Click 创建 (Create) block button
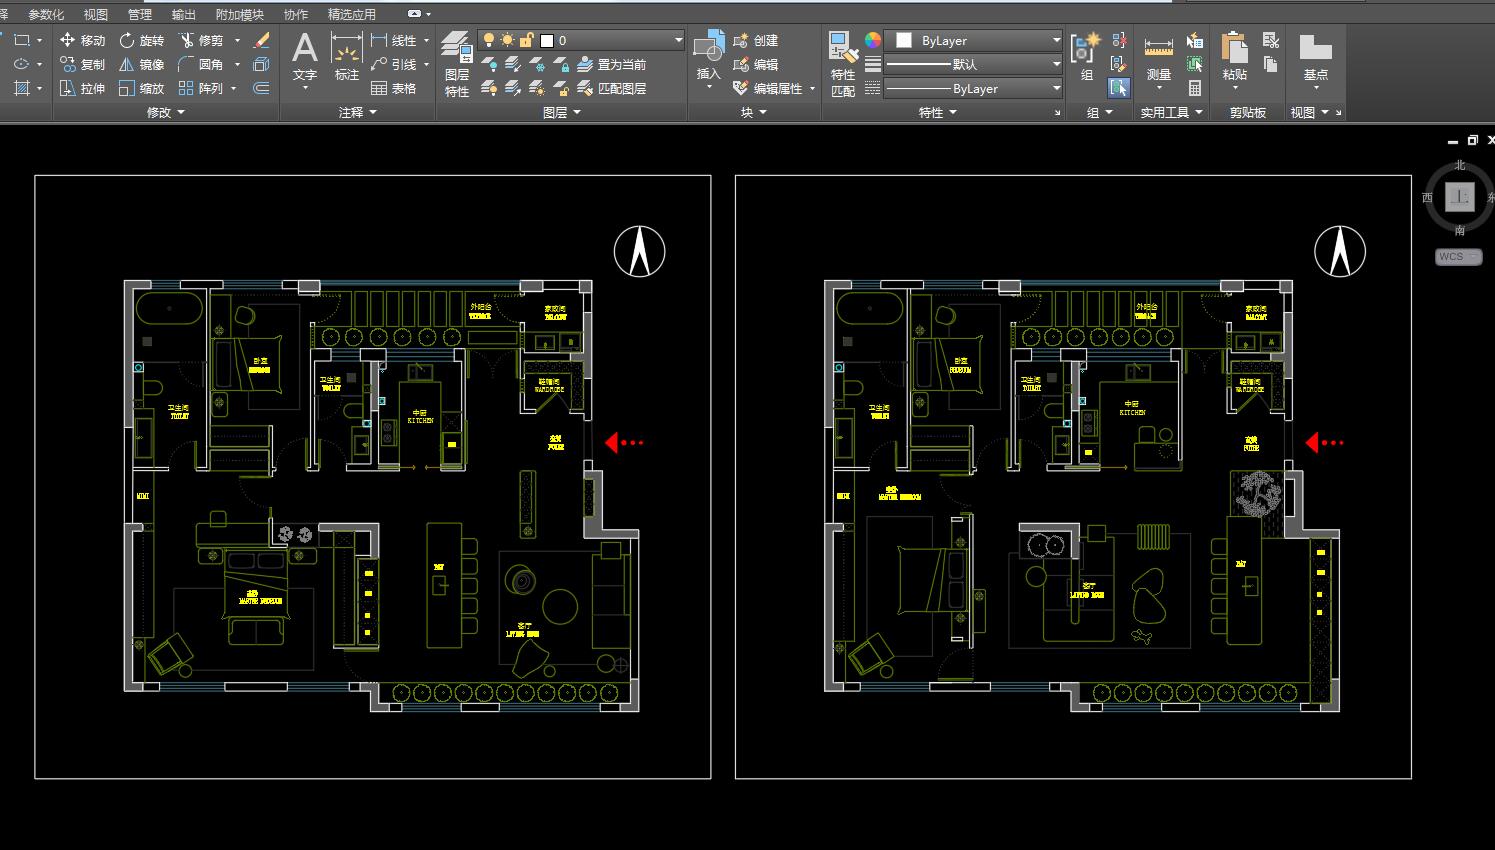Screen dimensions: 1495x850 coord(756,40)
